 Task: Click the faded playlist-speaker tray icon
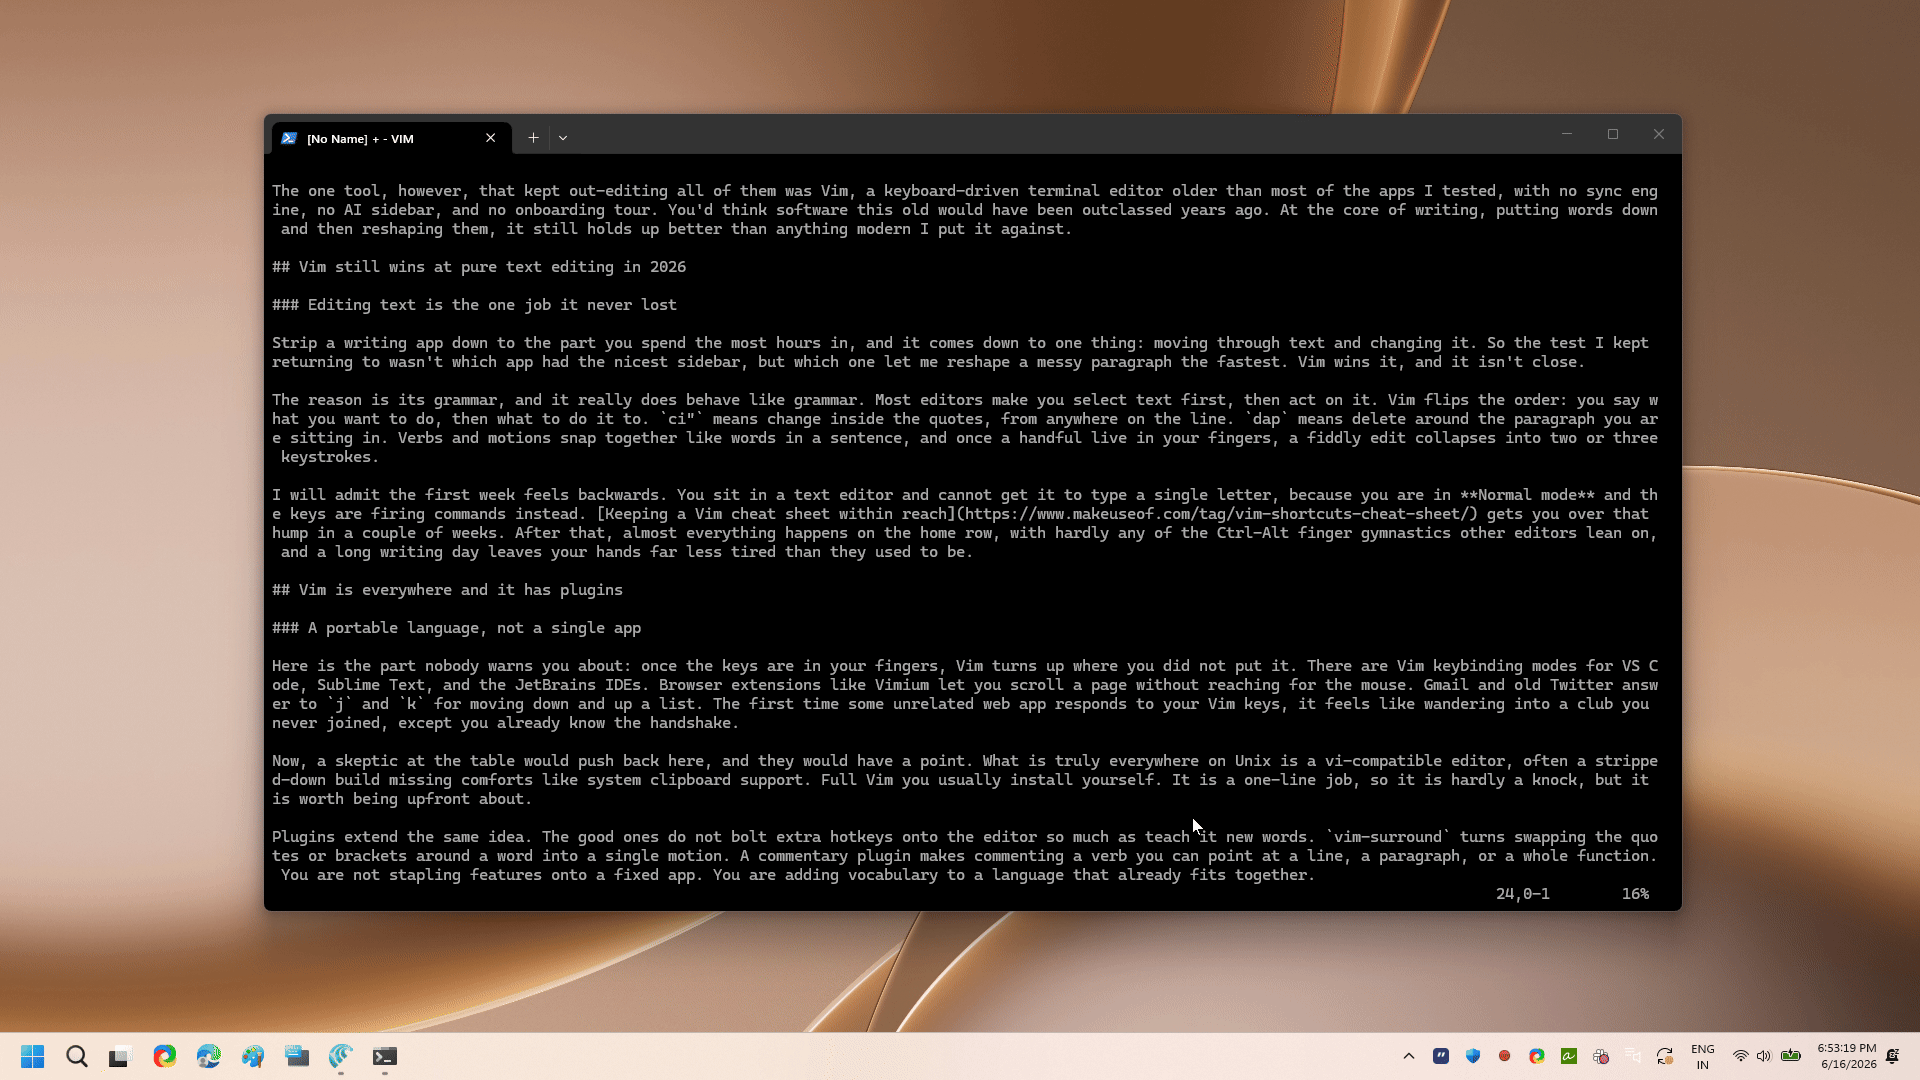click(1633, 1056)
